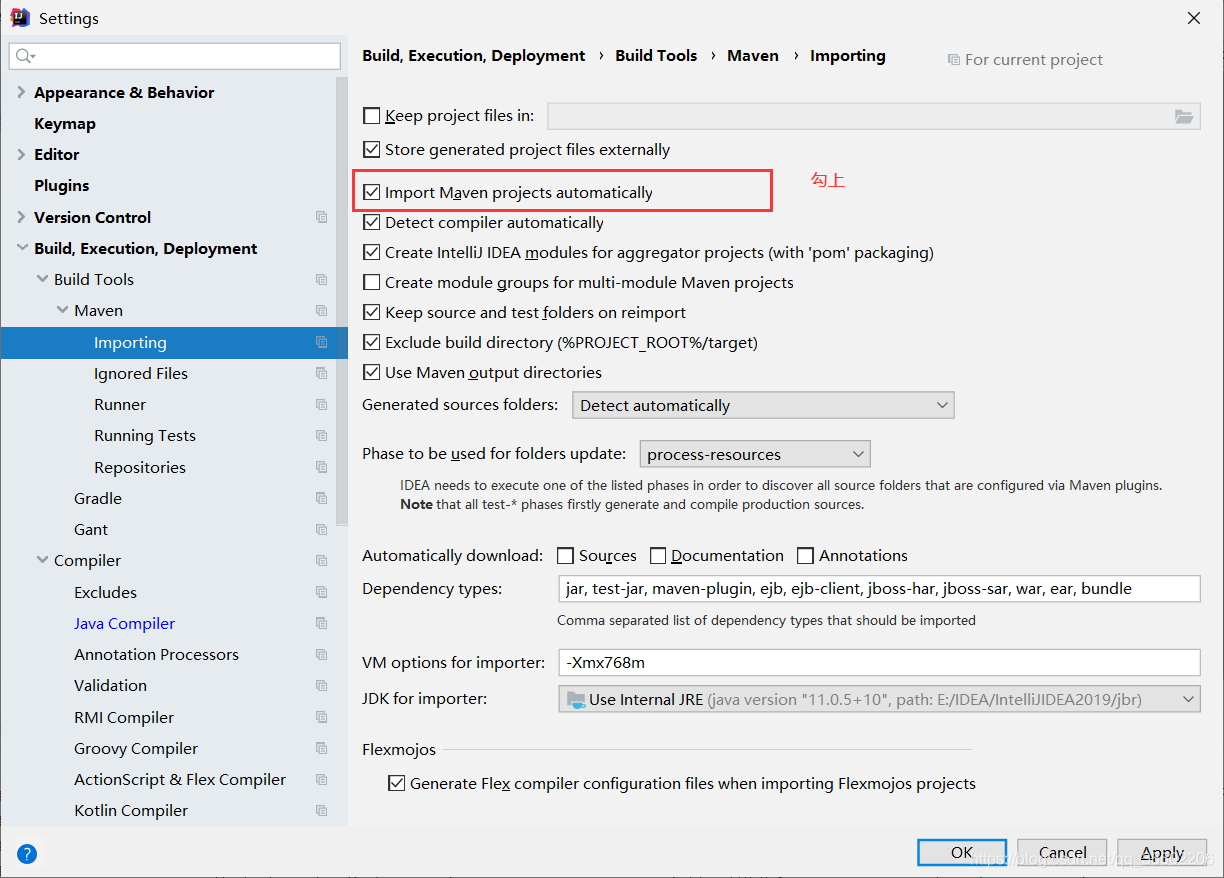This screenshot has height=878, width=1224.
Task: Open Annotation Processors settings page
Action: click(x=156, y=654)
